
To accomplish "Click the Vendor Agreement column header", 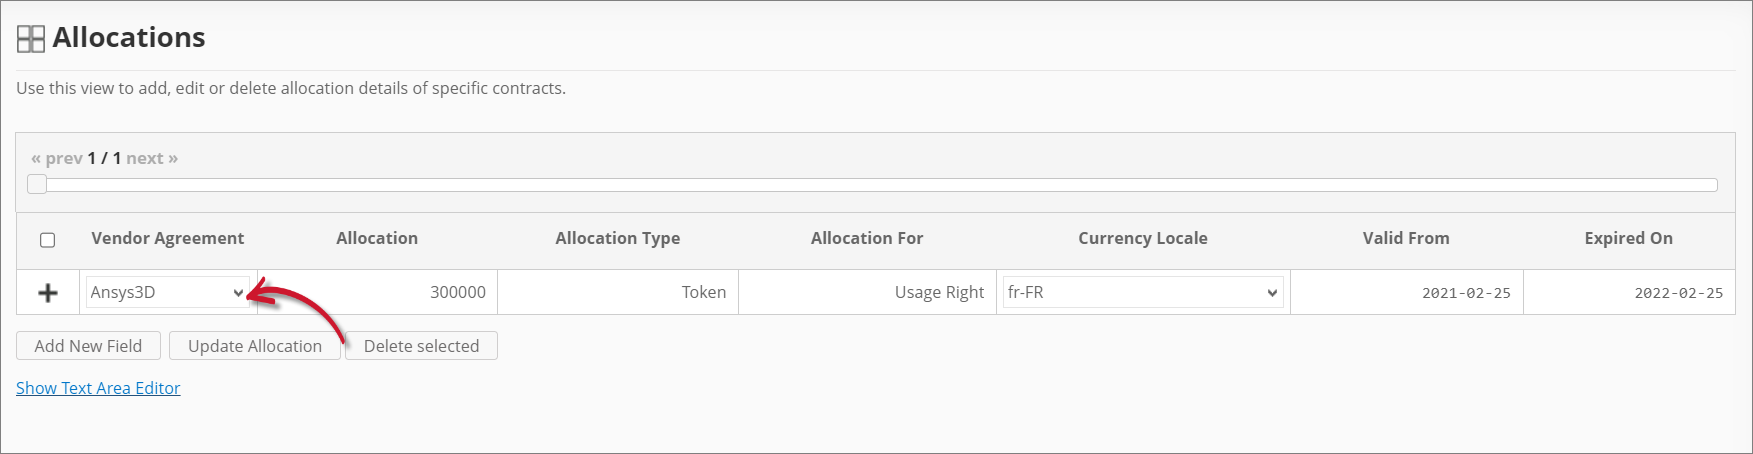I will (167, 238).
